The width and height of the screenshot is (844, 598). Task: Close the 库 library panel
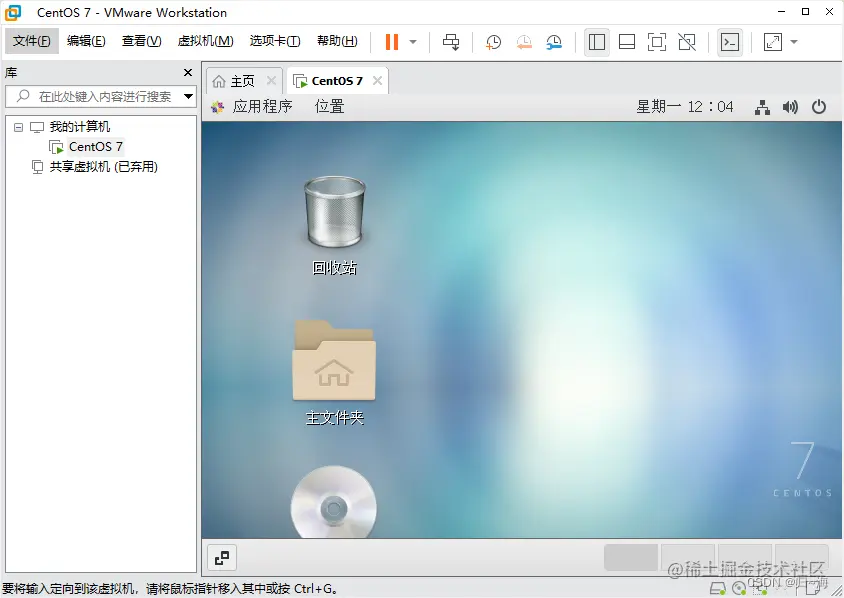[188, 72]
